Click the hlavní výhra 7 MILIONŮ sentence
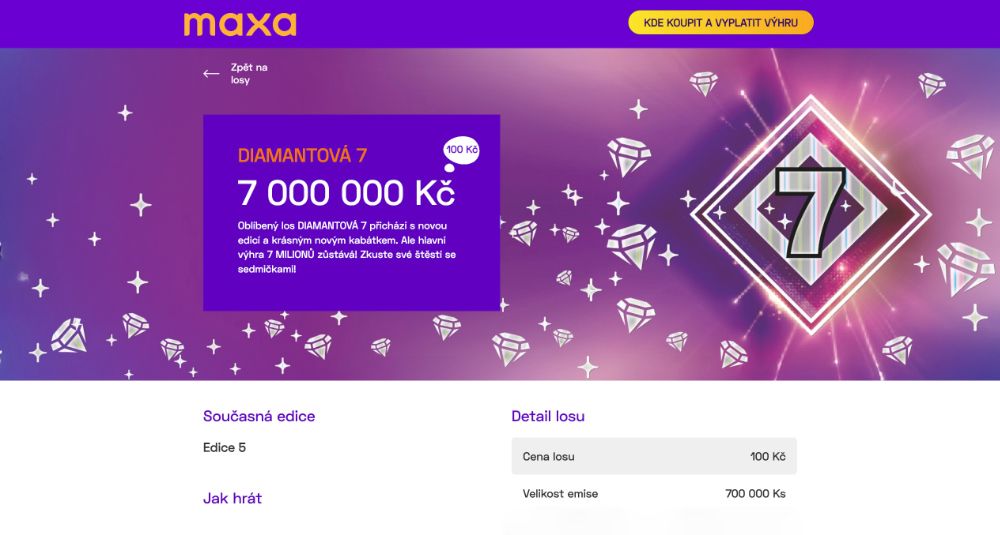The width and height of the screenshot is (1000, 535). [x=340, y=255]
